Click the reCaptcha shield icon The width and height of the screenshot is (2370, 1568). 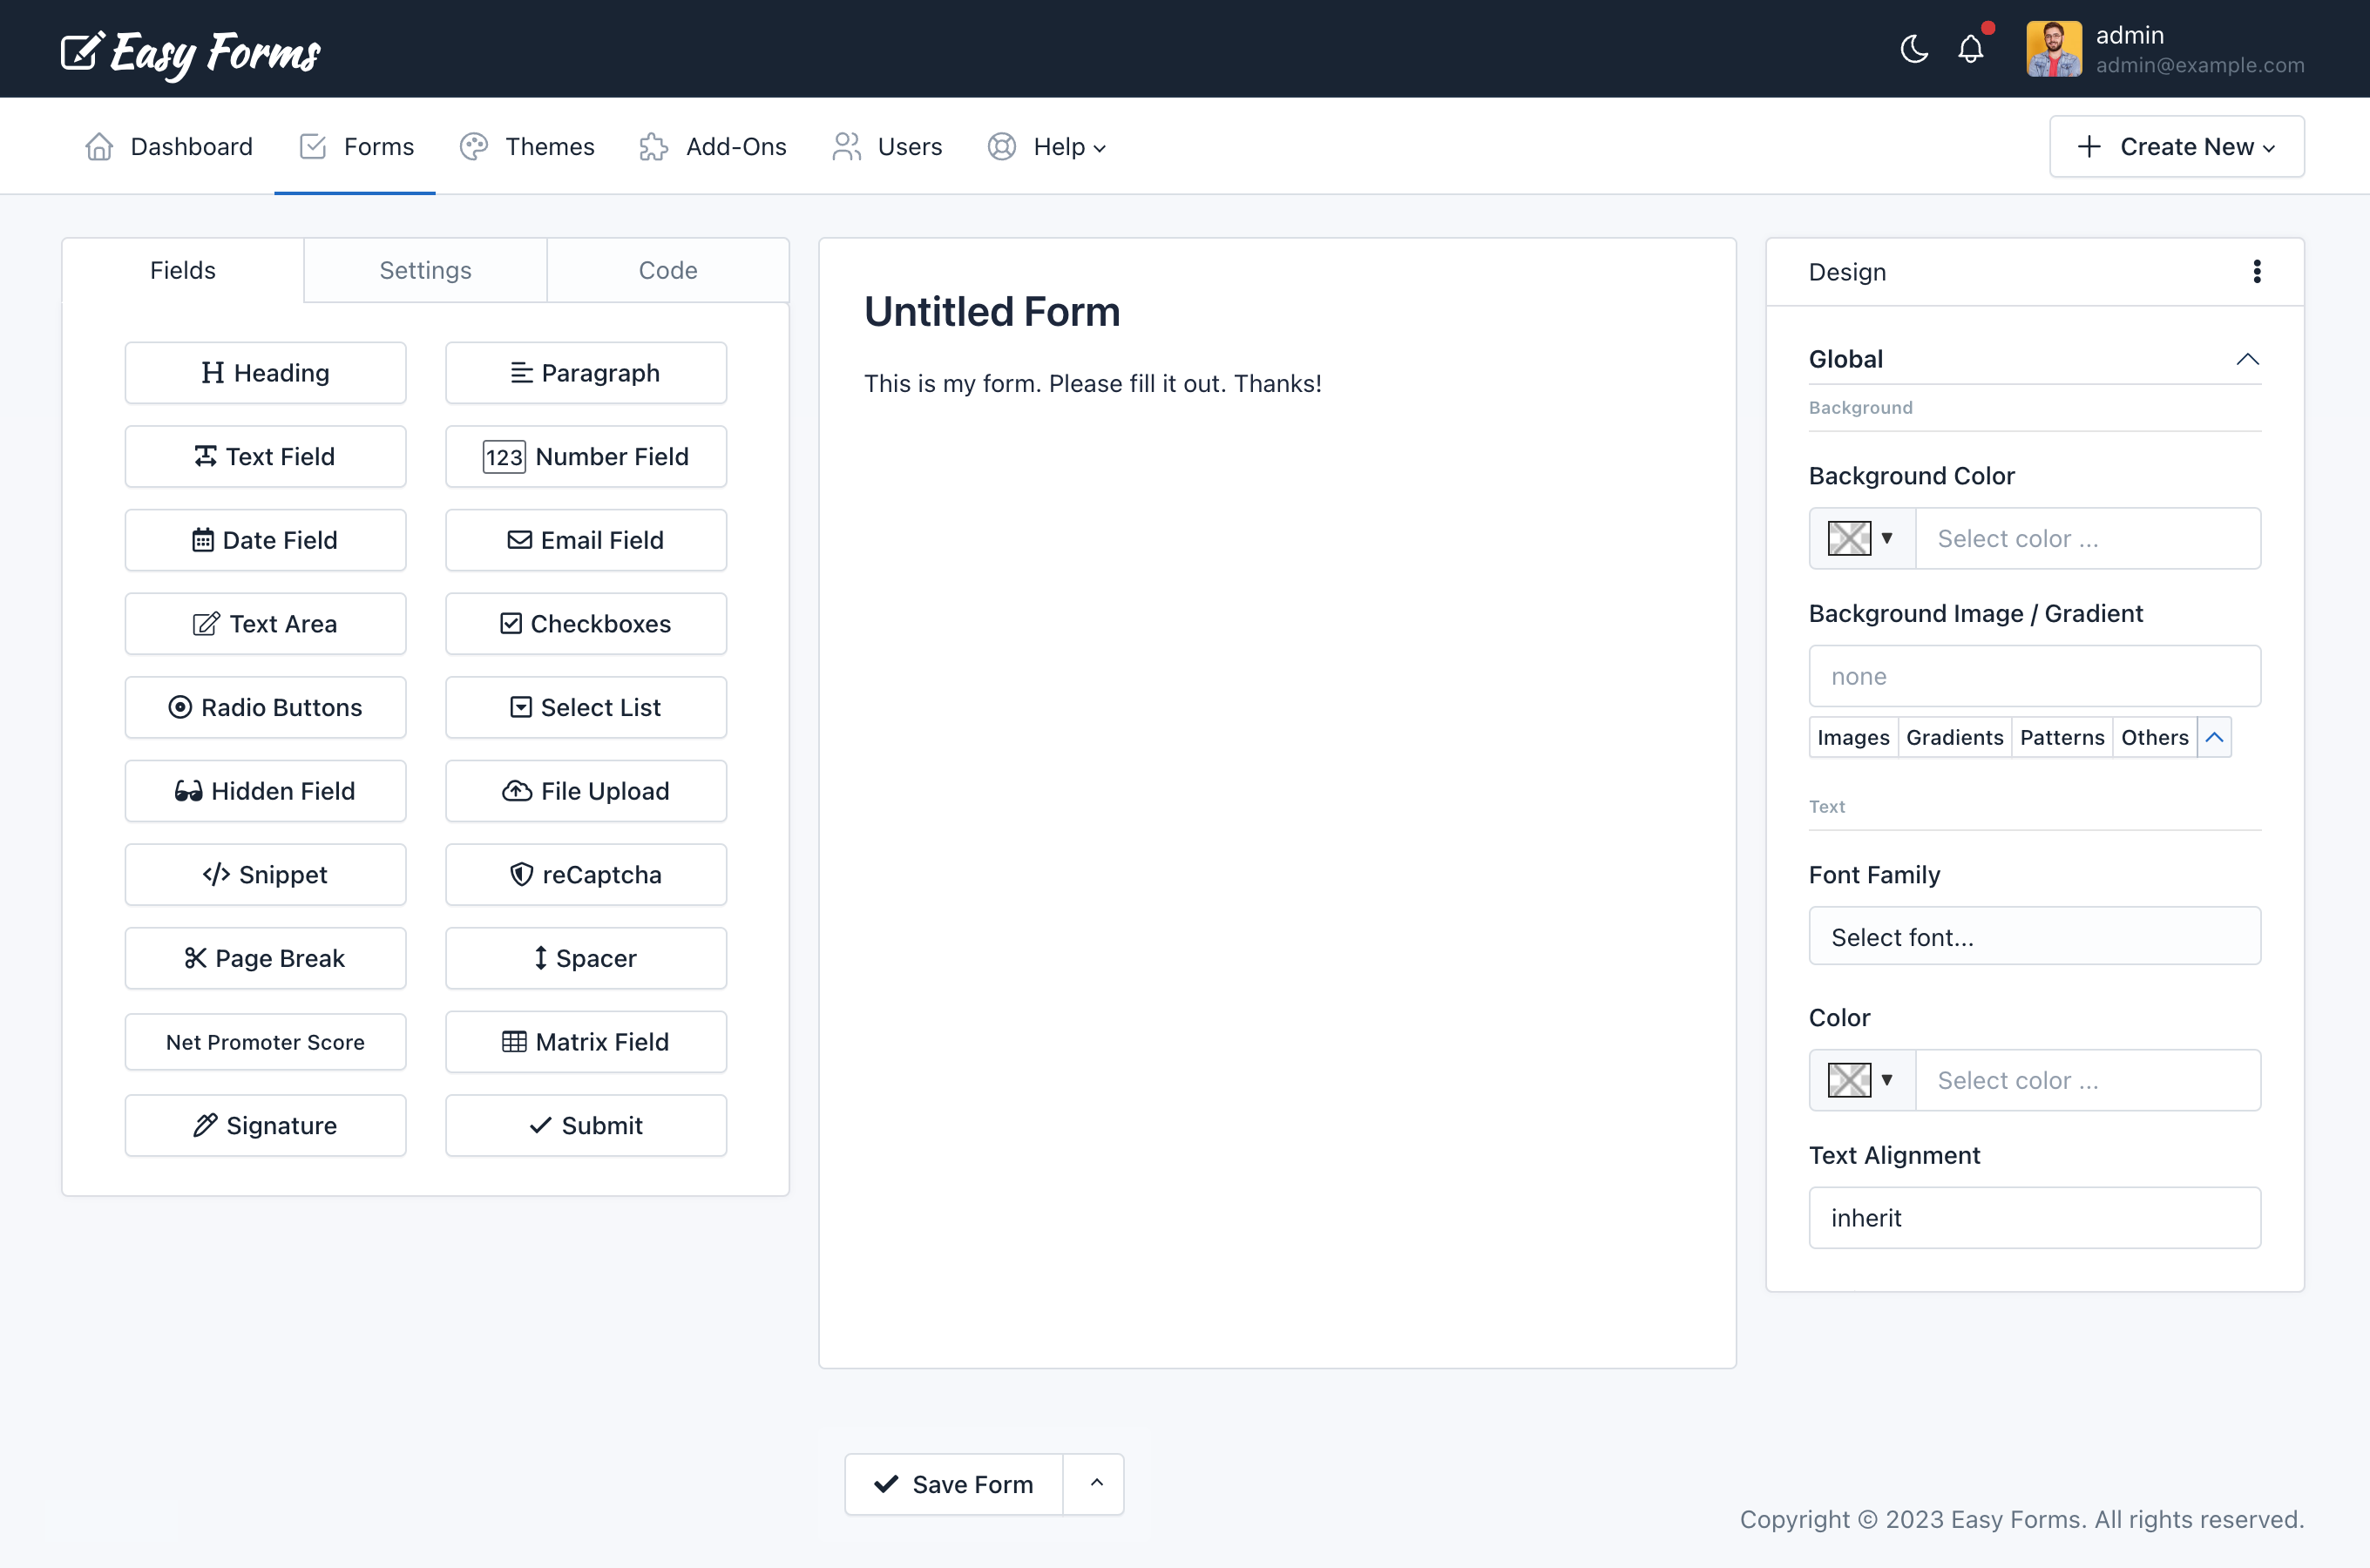pos(520,873)
